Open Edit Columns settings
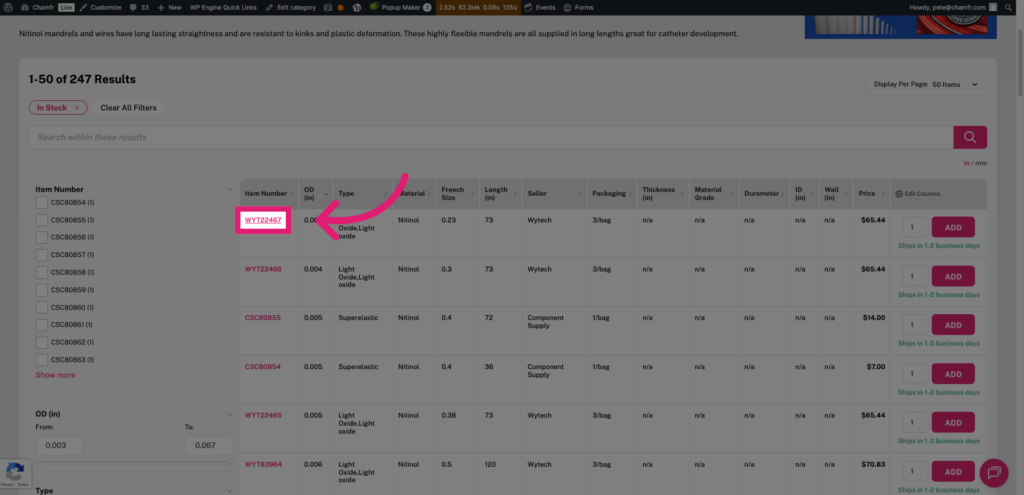 coord(918,194)
